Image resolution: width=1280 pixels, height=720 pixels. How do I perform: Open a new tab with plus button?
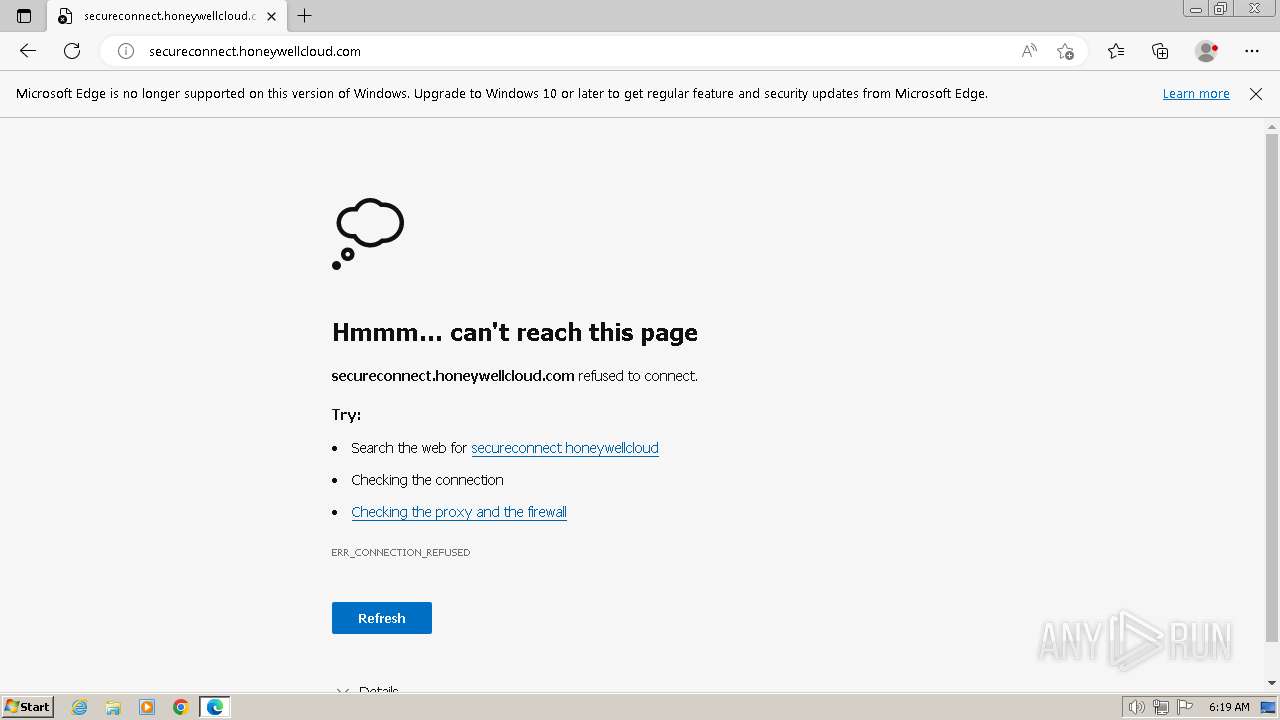pos(305,16)
